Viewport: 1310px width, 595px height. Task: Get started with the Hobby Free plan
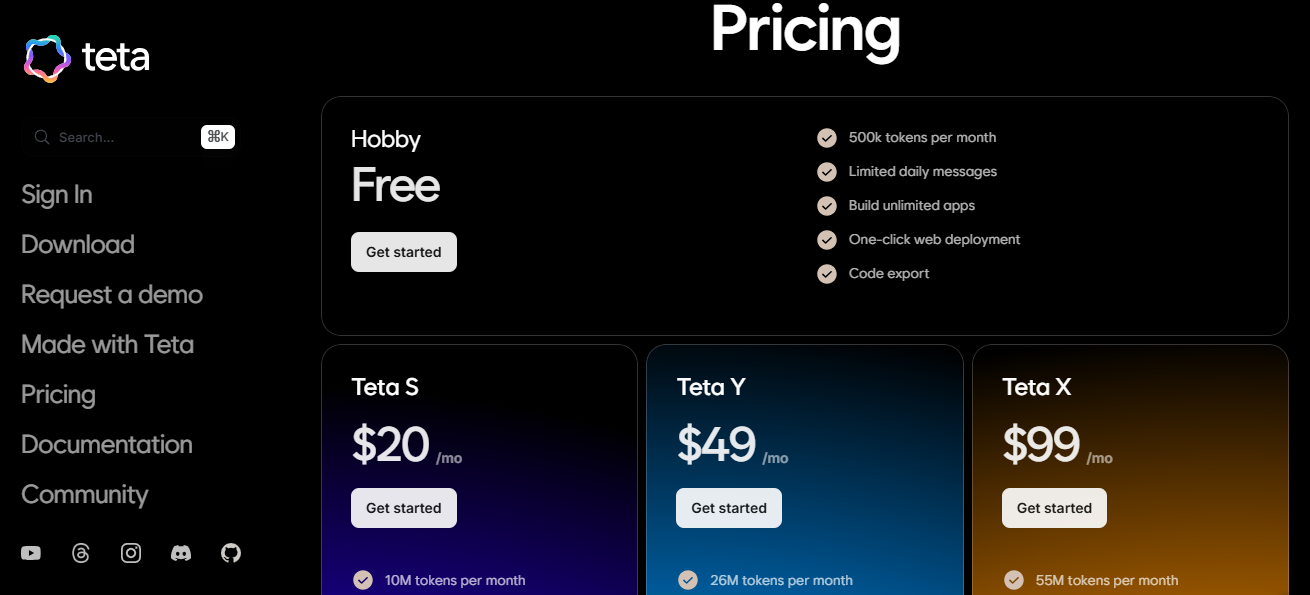[404, 252]
